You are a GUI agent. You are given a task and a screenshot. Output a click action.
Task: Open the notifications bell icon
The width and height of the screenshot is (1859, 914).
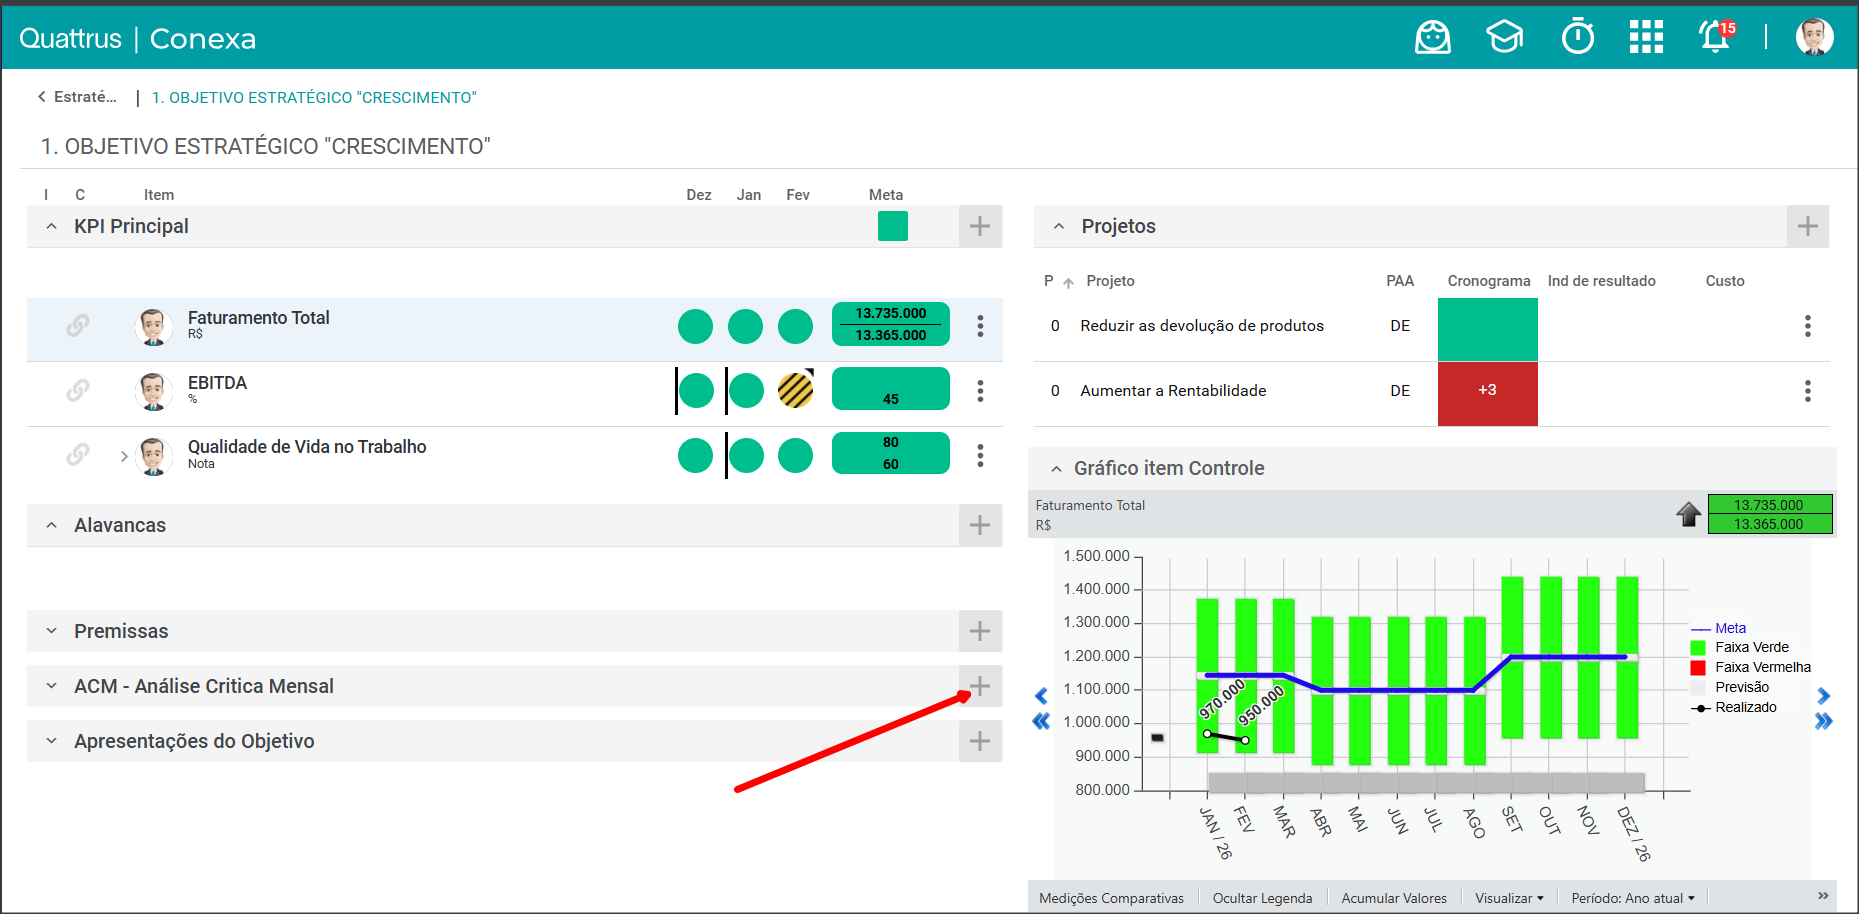[1715, 38]
